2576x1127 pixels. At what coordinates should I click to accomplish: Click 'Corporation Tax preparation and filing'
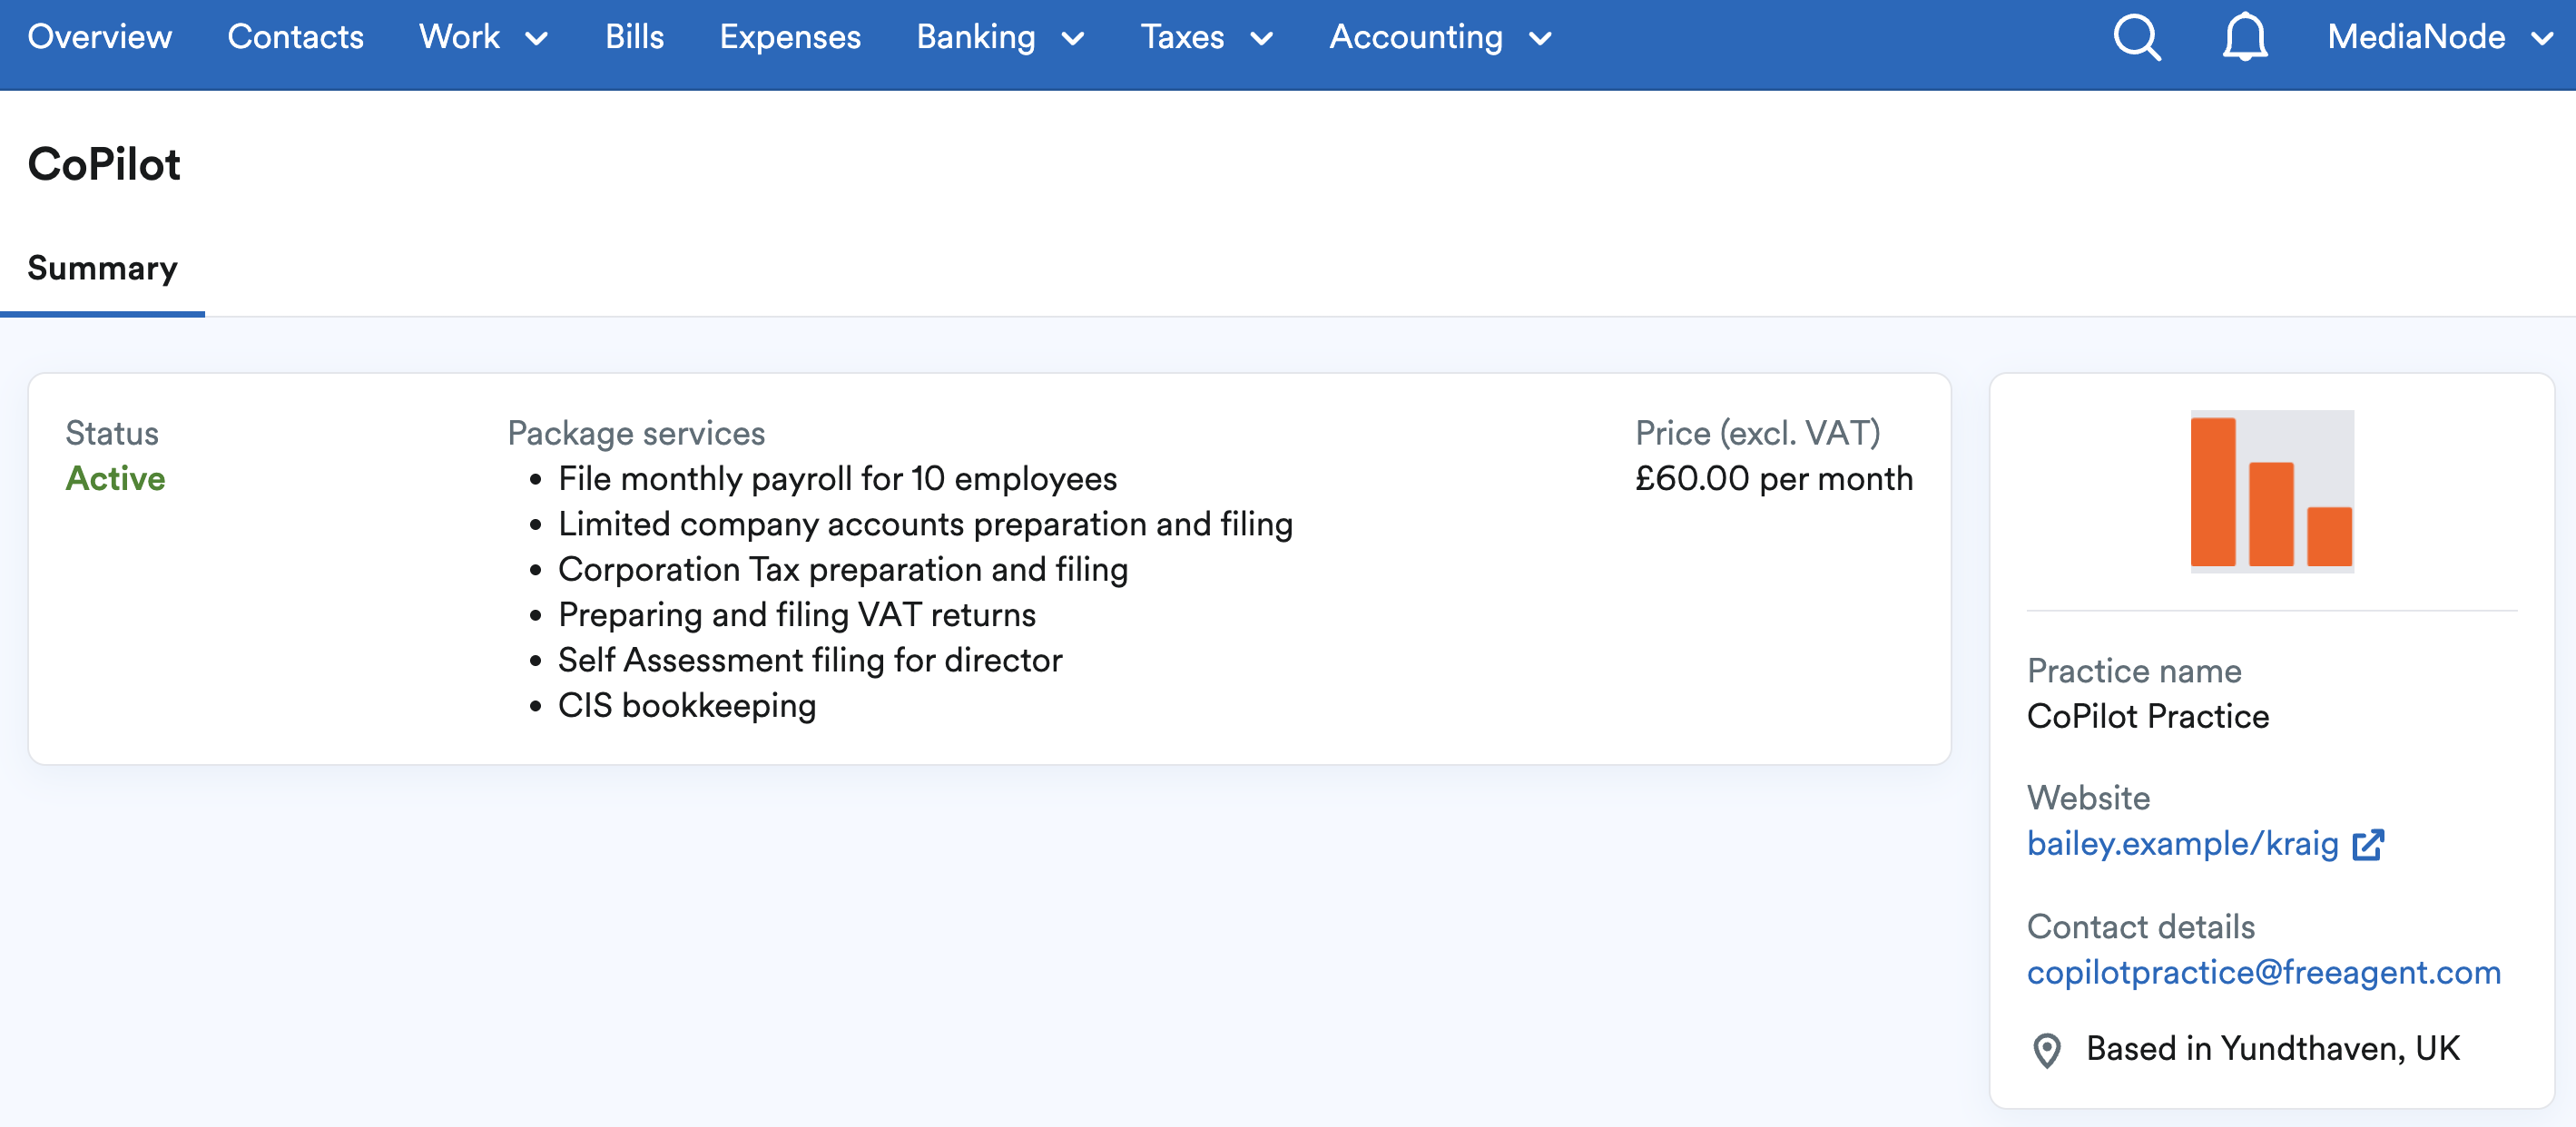click(x=843, y=570)
